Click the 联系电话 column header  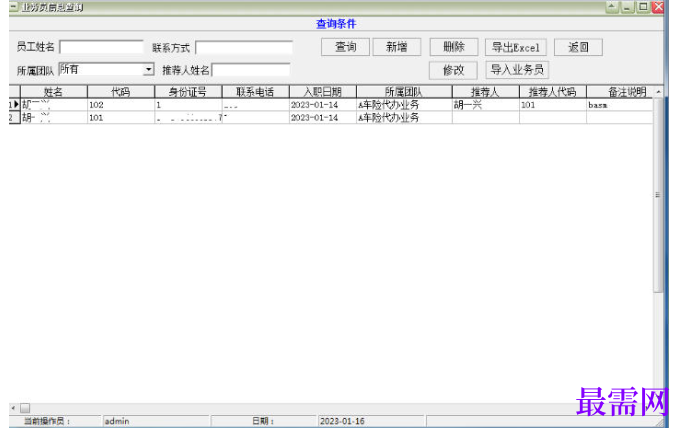tap(255, 92)
